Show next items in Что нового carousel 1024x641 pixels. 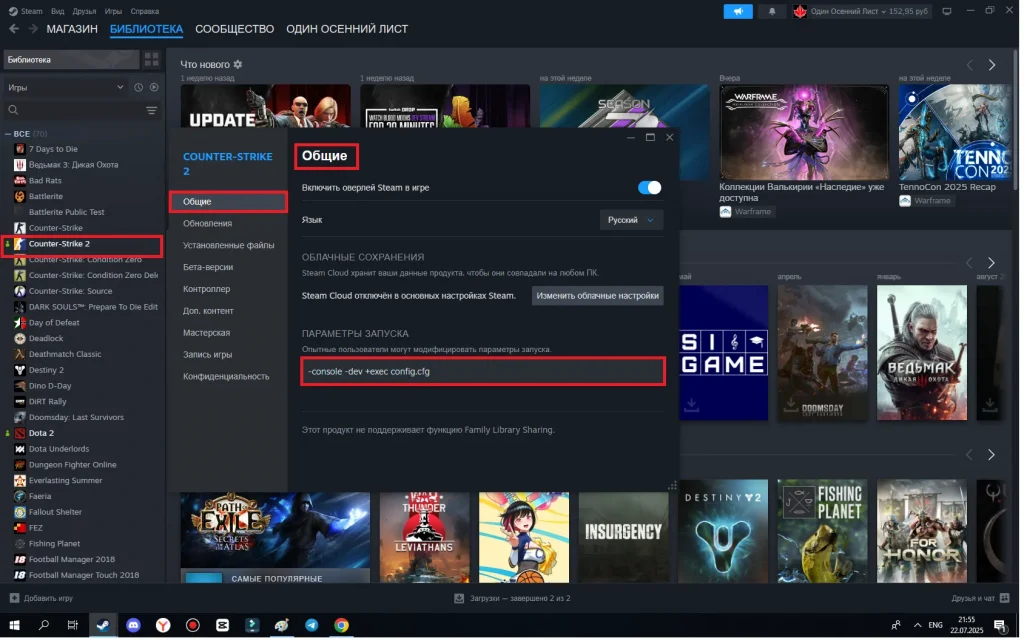pyautogui.click(x=991, y=65)
